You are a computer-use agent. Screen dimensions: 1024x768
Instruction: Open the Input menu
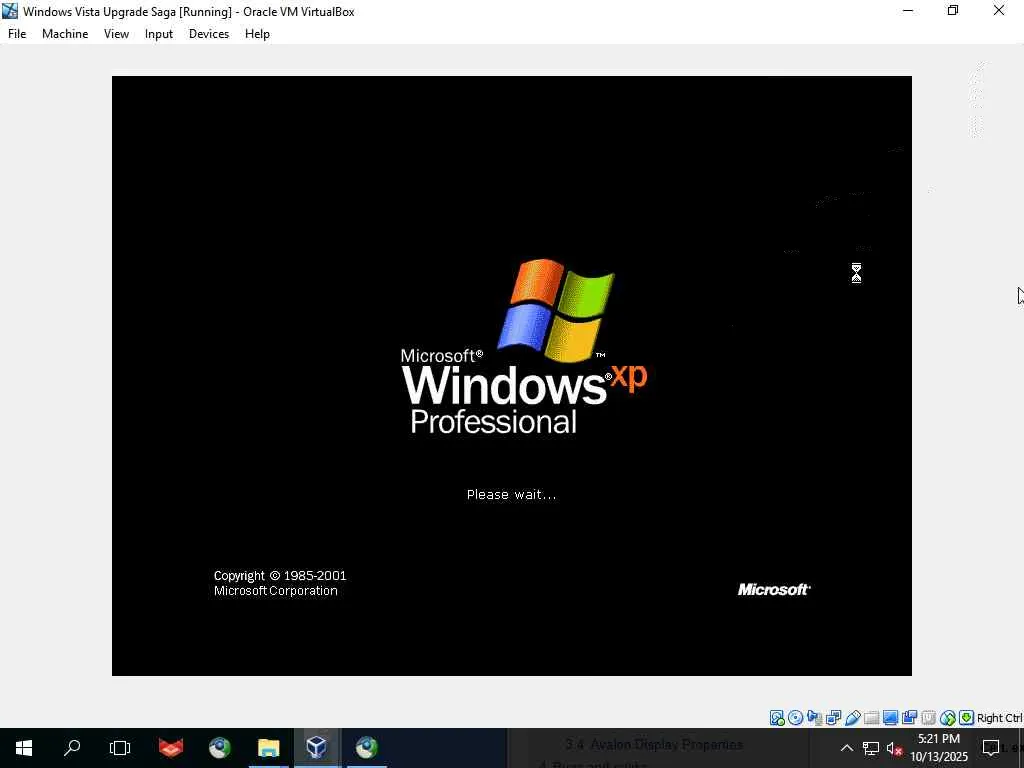[x=159, y=33]
